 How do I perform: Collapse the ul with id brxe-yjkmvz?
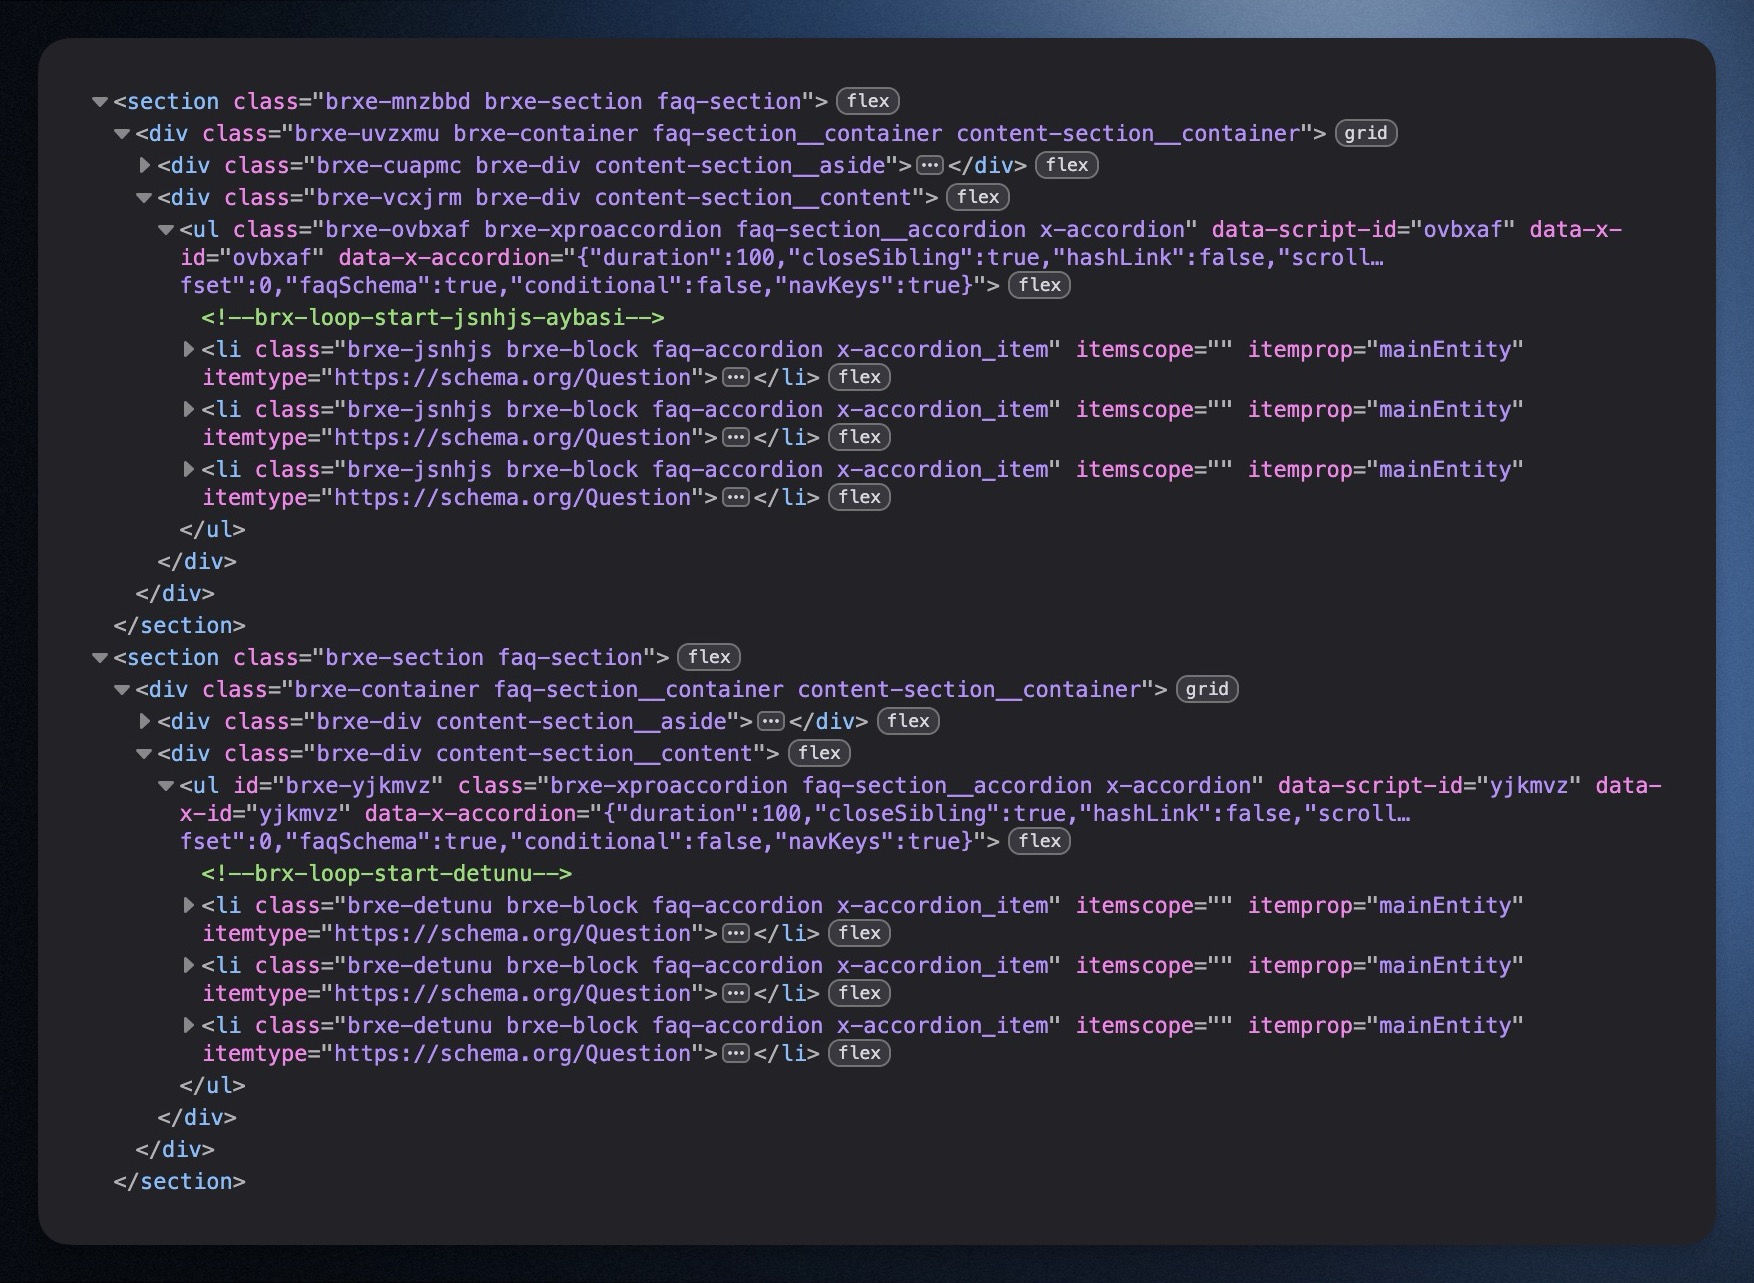click(x=166, y=786)
